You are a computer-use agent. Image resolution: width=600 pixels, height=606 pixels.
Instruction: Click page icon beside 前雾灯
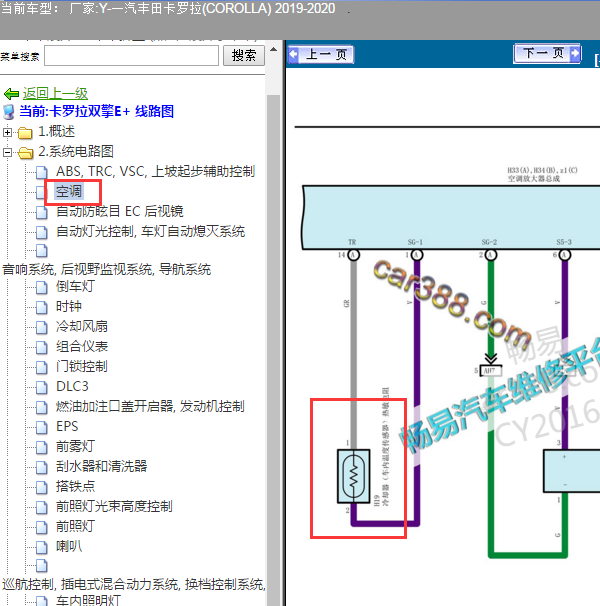(41, 448)
